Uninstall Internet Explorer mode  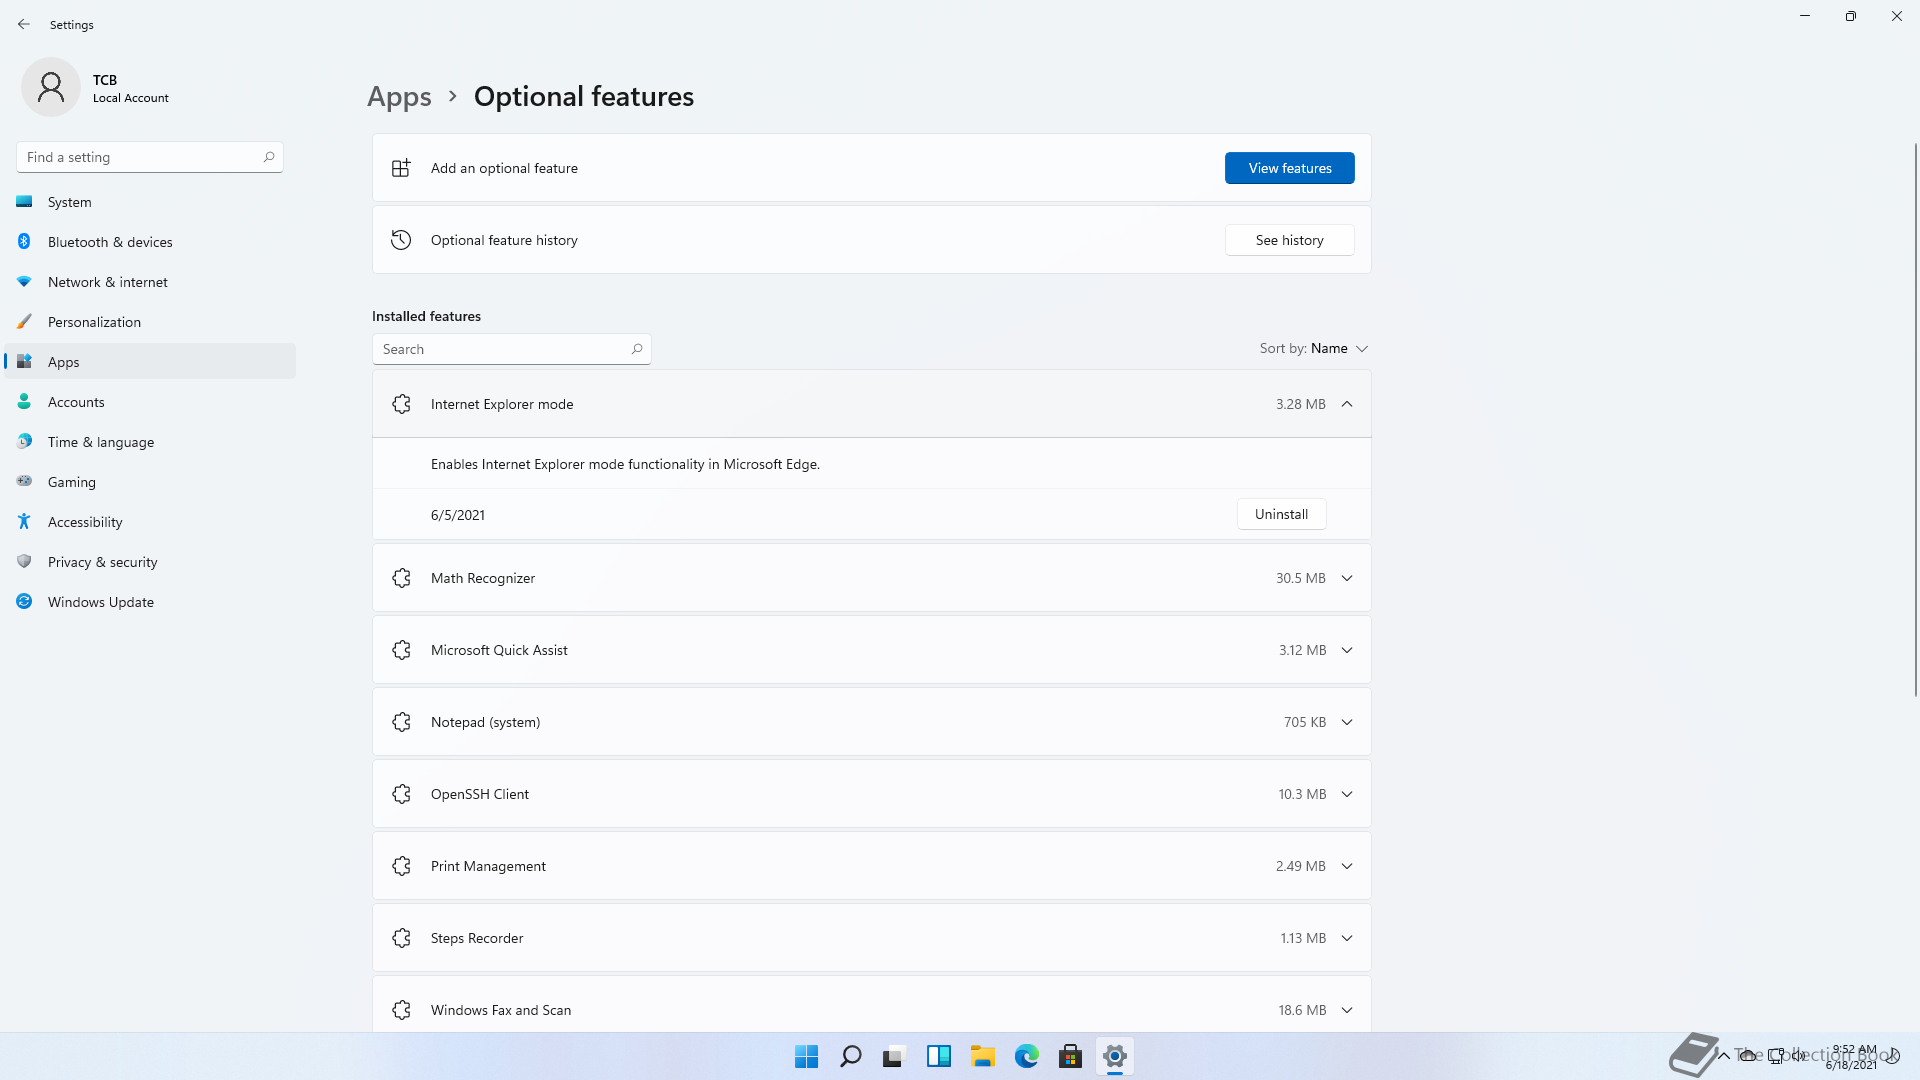pyautogui.click(x=1281, y=514)
